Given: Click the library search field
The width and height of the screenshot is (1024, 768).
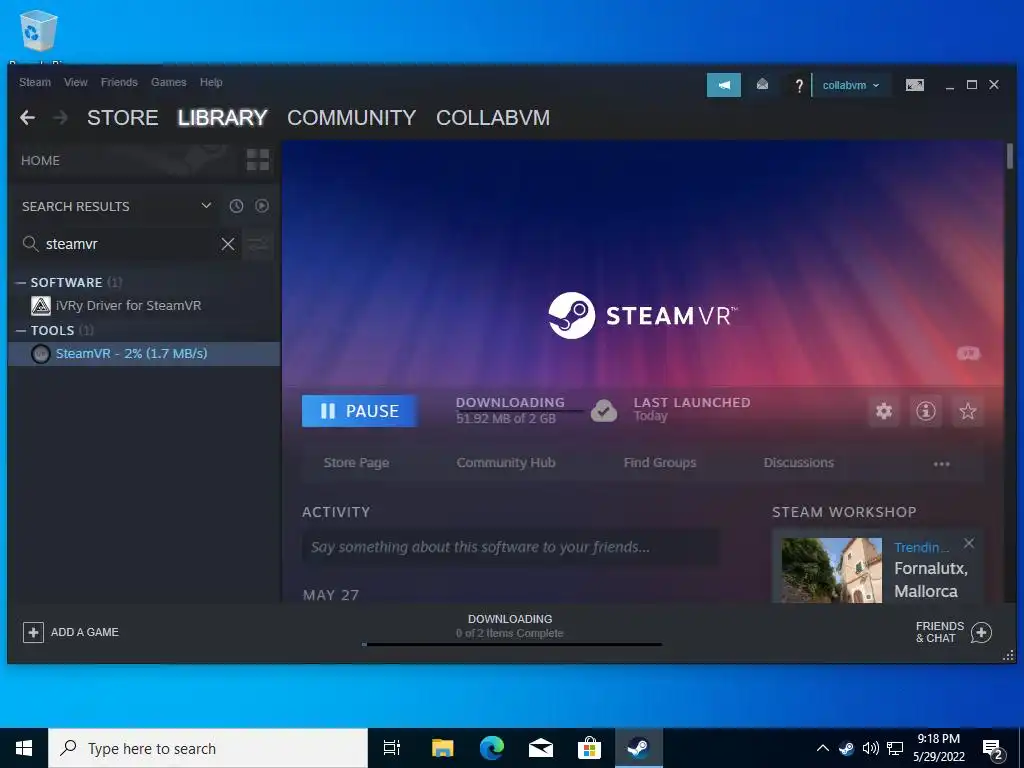Looking at the screenshot, I should coord(124,244).
